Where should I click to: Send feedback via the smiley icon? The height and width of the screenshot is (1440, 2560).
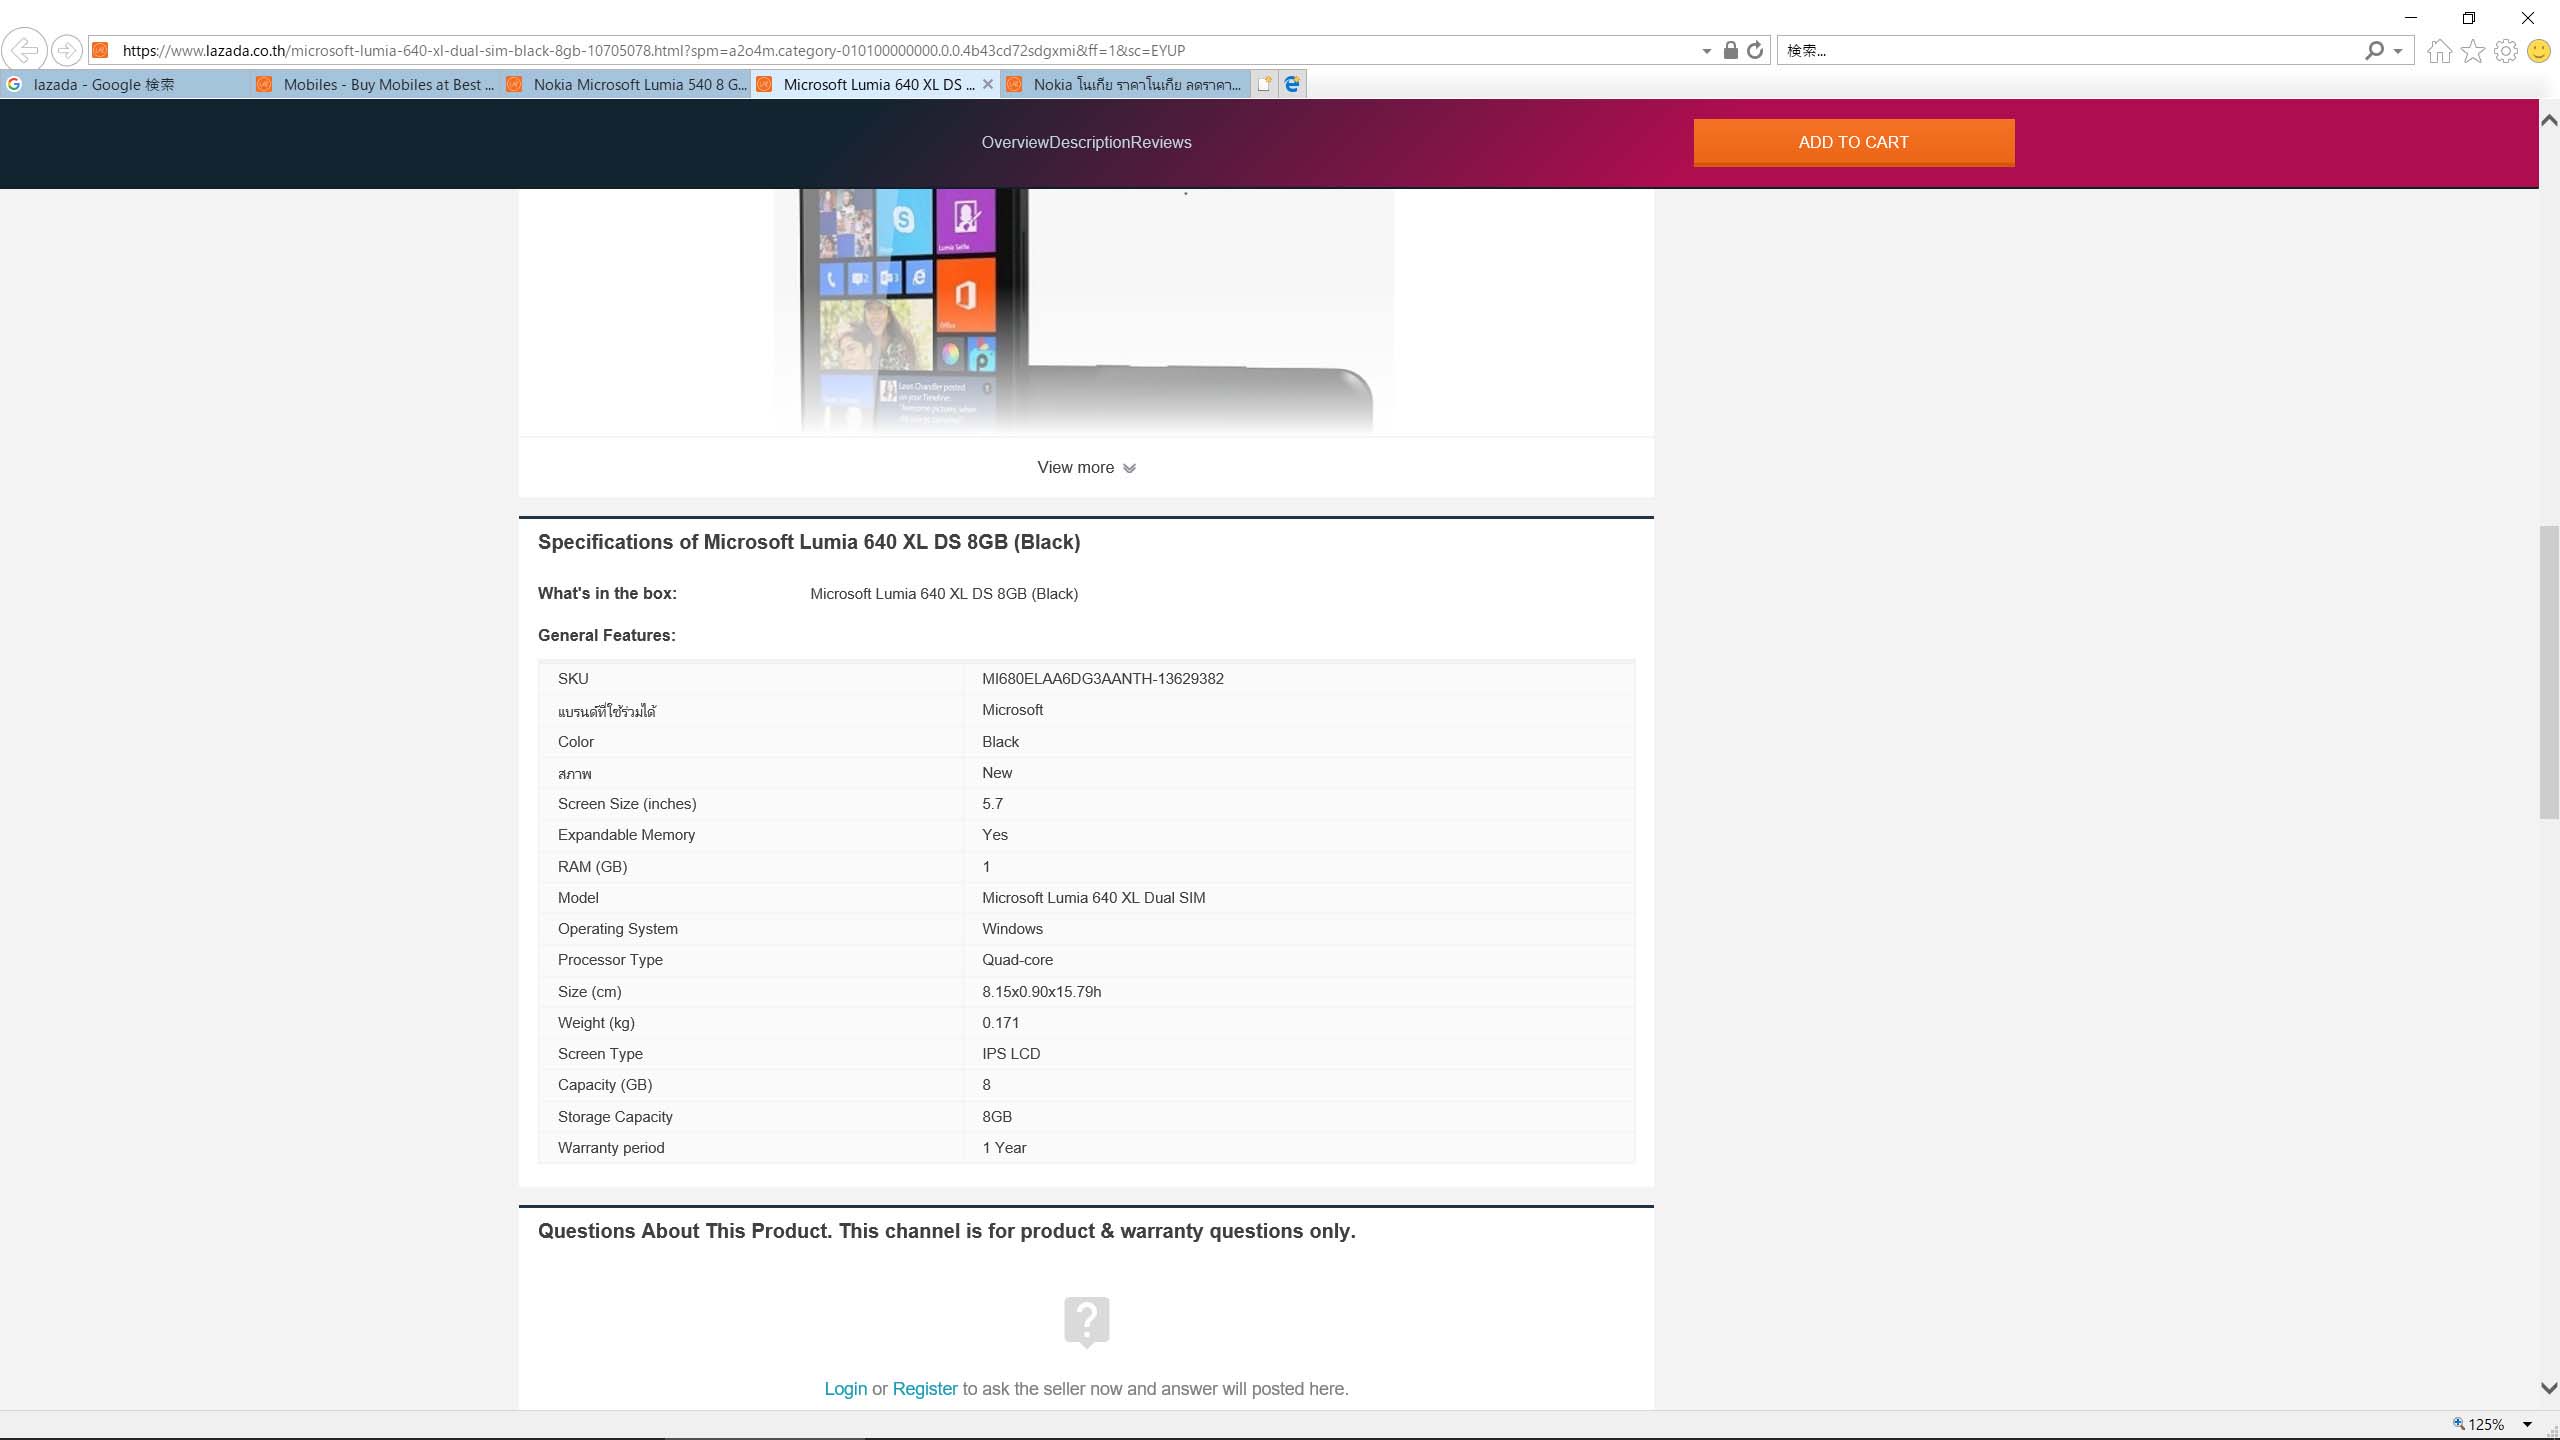point(2539,50)
